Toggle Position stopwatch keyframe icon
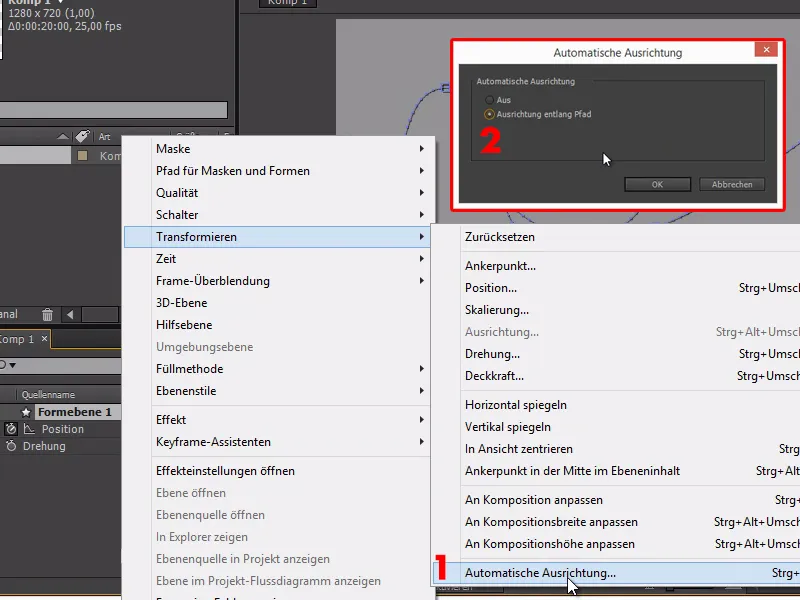The height and width of the screenshot is (600, 800). click(x=11, y=429)
